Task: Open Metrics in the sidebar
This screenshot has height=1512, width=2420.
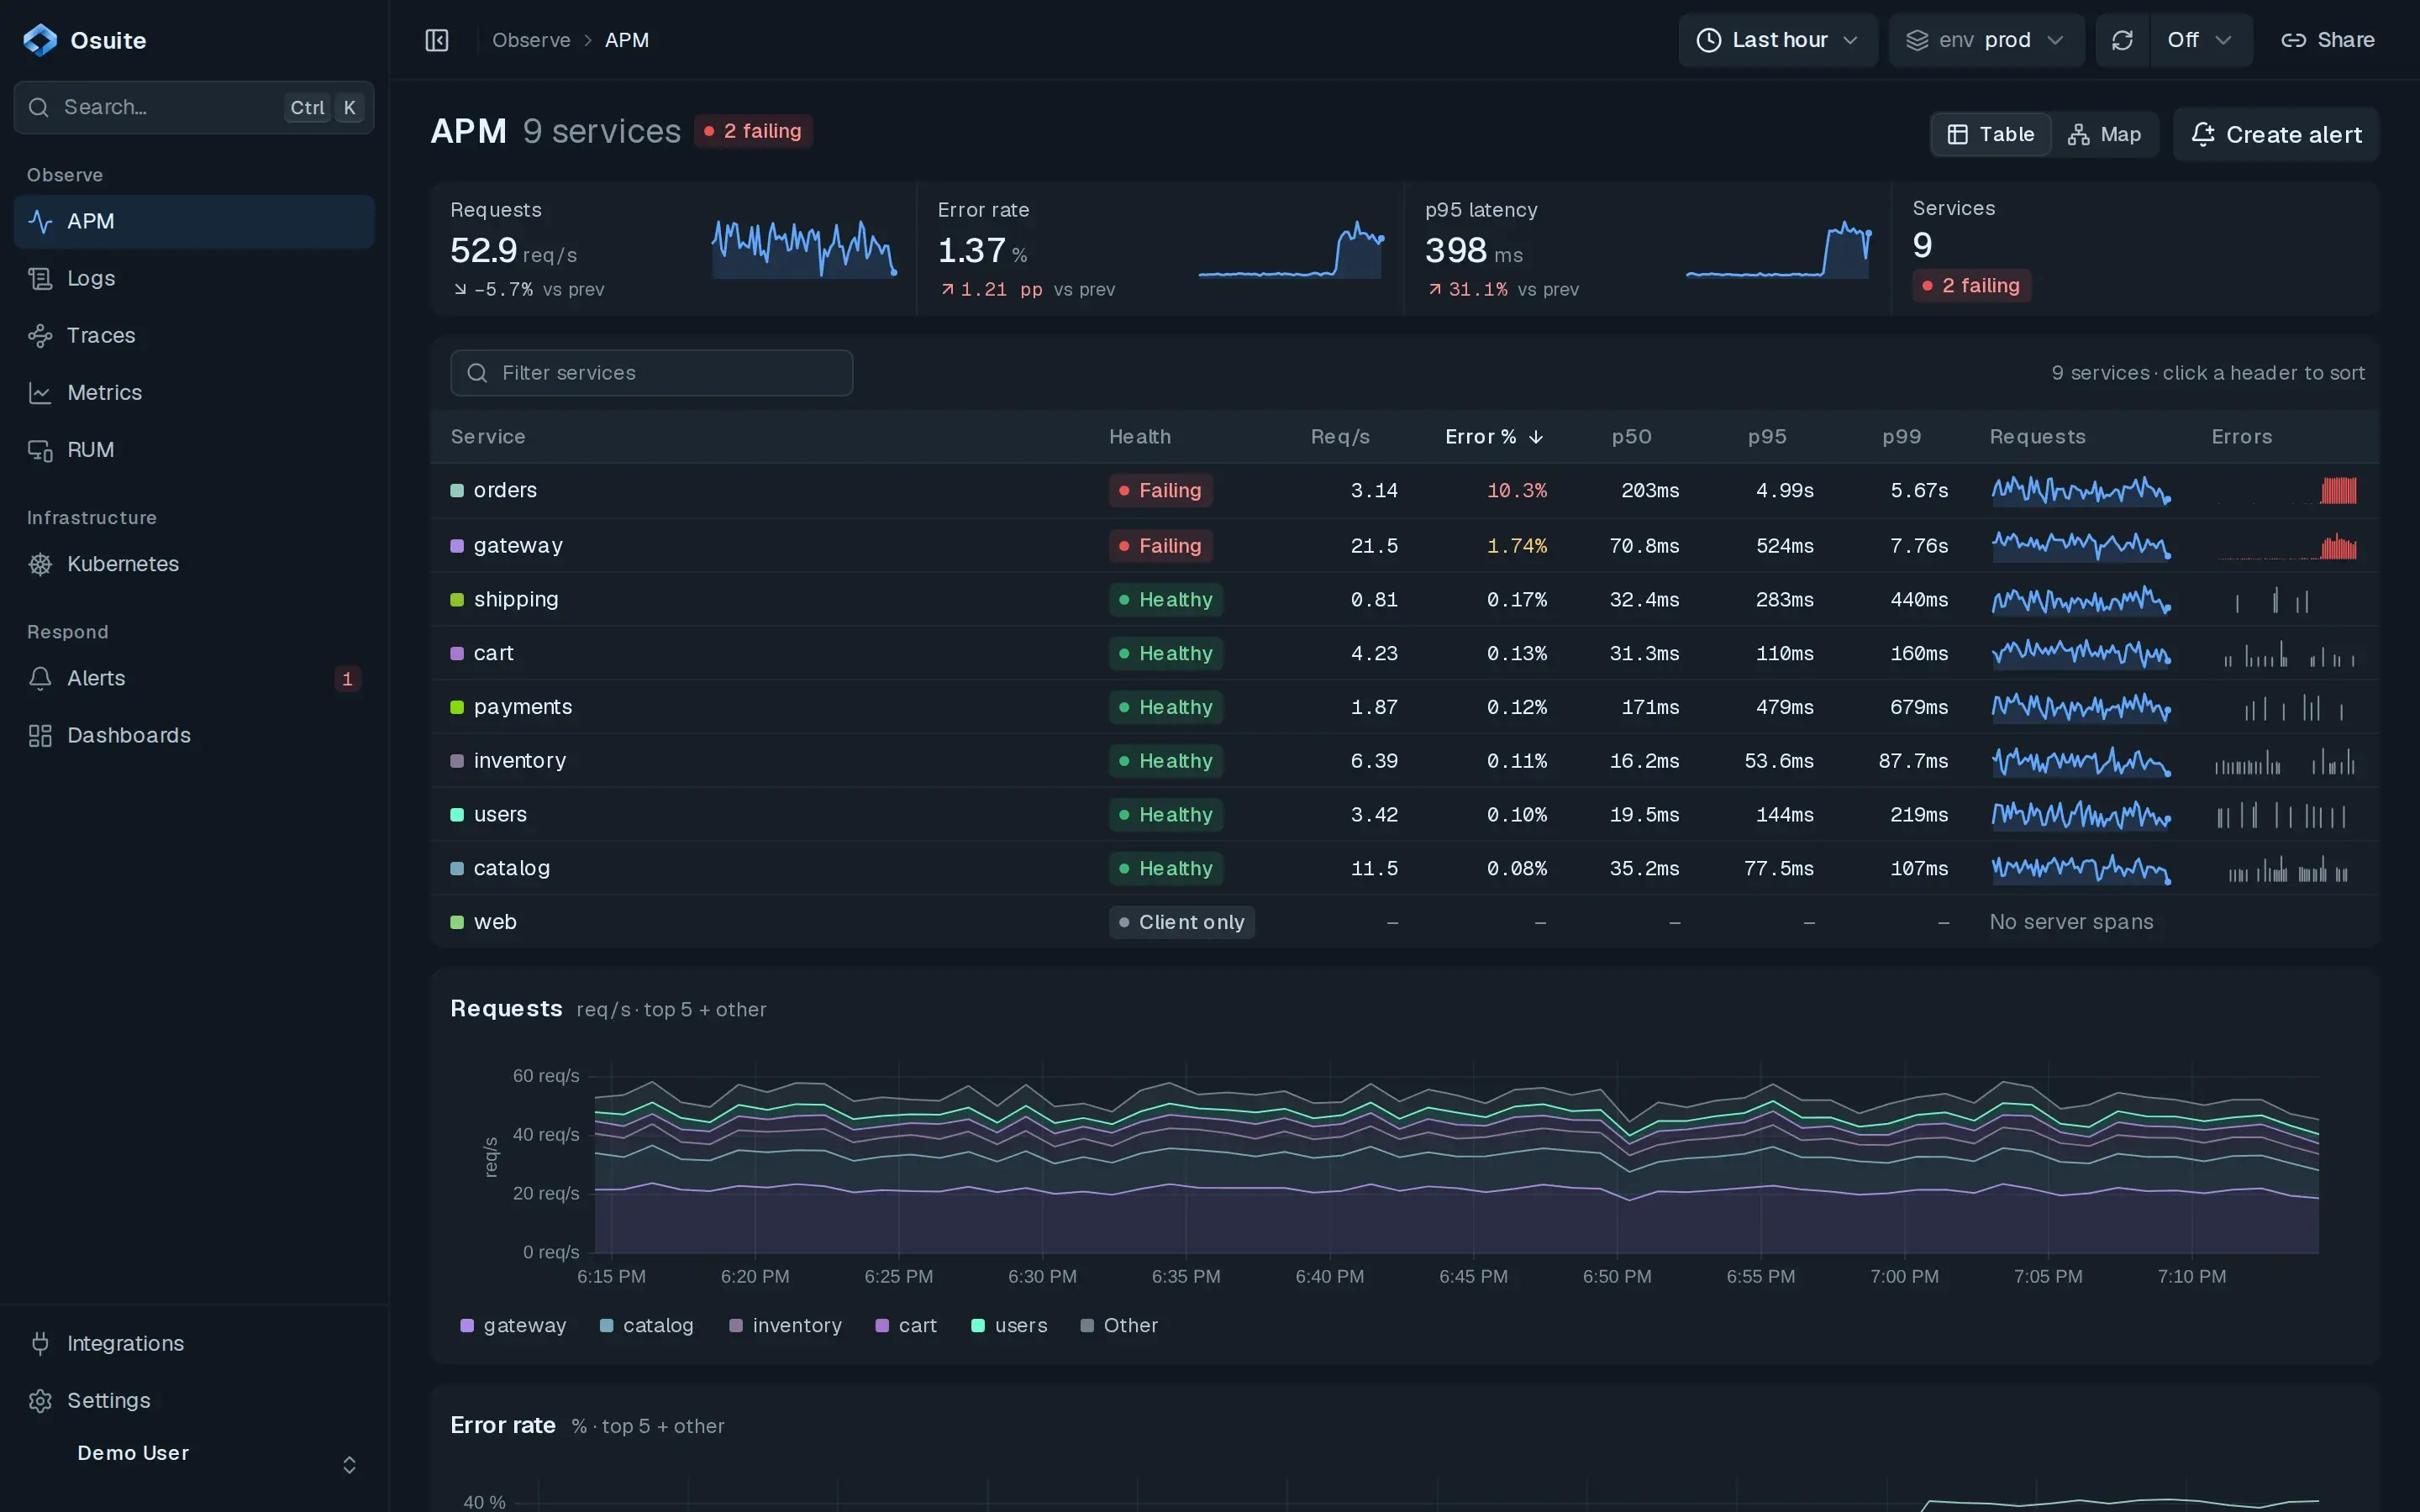Action: (x=194, y=392)
